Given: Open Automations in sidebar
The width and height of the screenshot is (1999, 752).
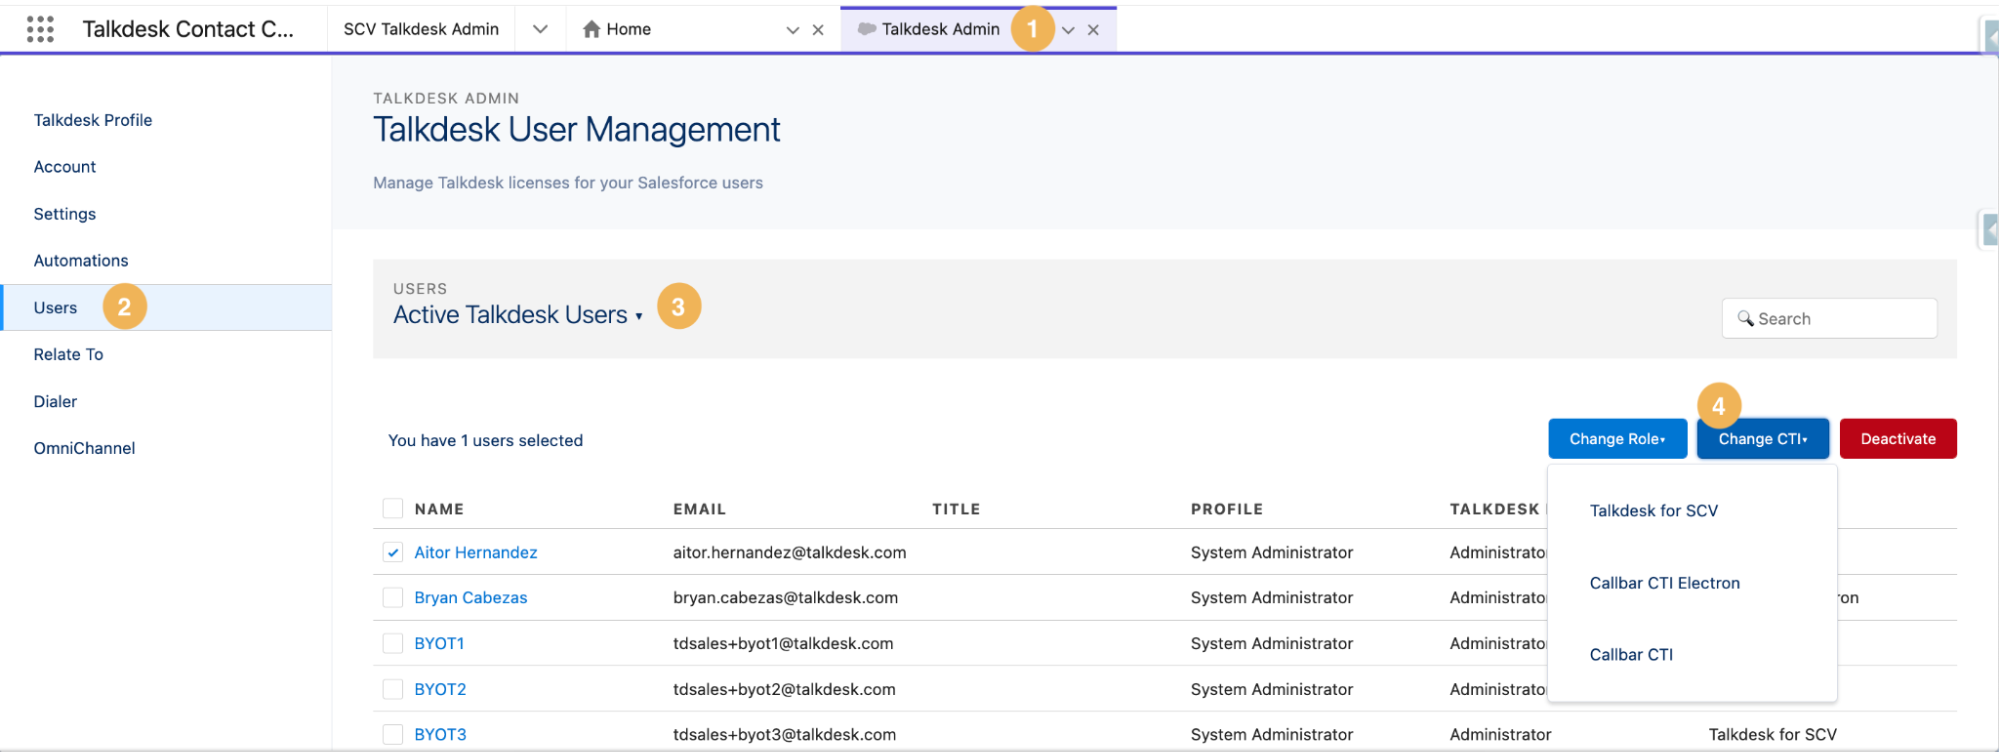Looking at the screenshot, I should tap(81, 261).
